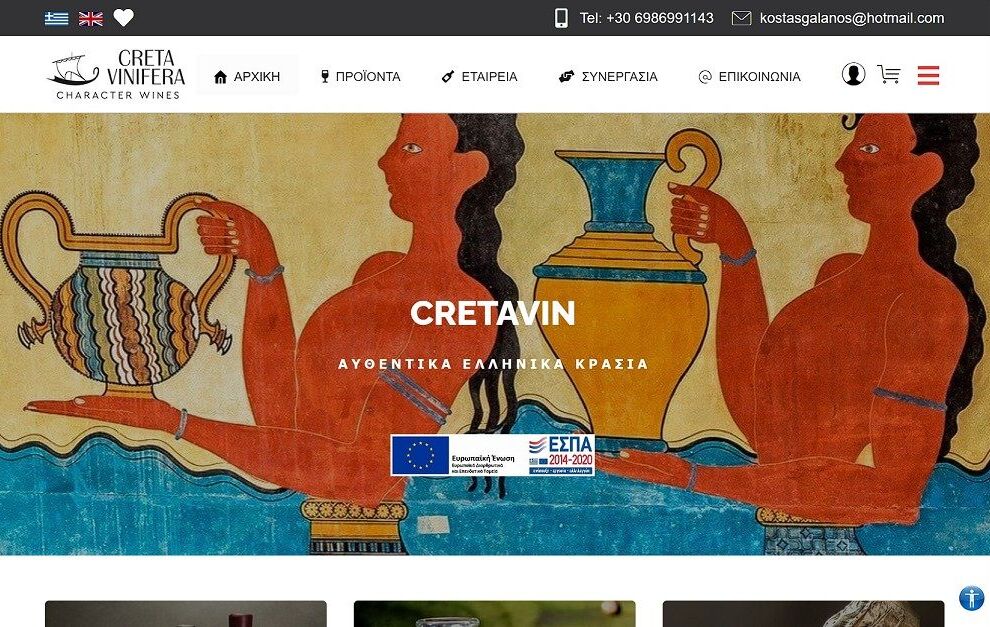Open the user account icon
This screenshot has width=990, height=627.
click(853, 74)
